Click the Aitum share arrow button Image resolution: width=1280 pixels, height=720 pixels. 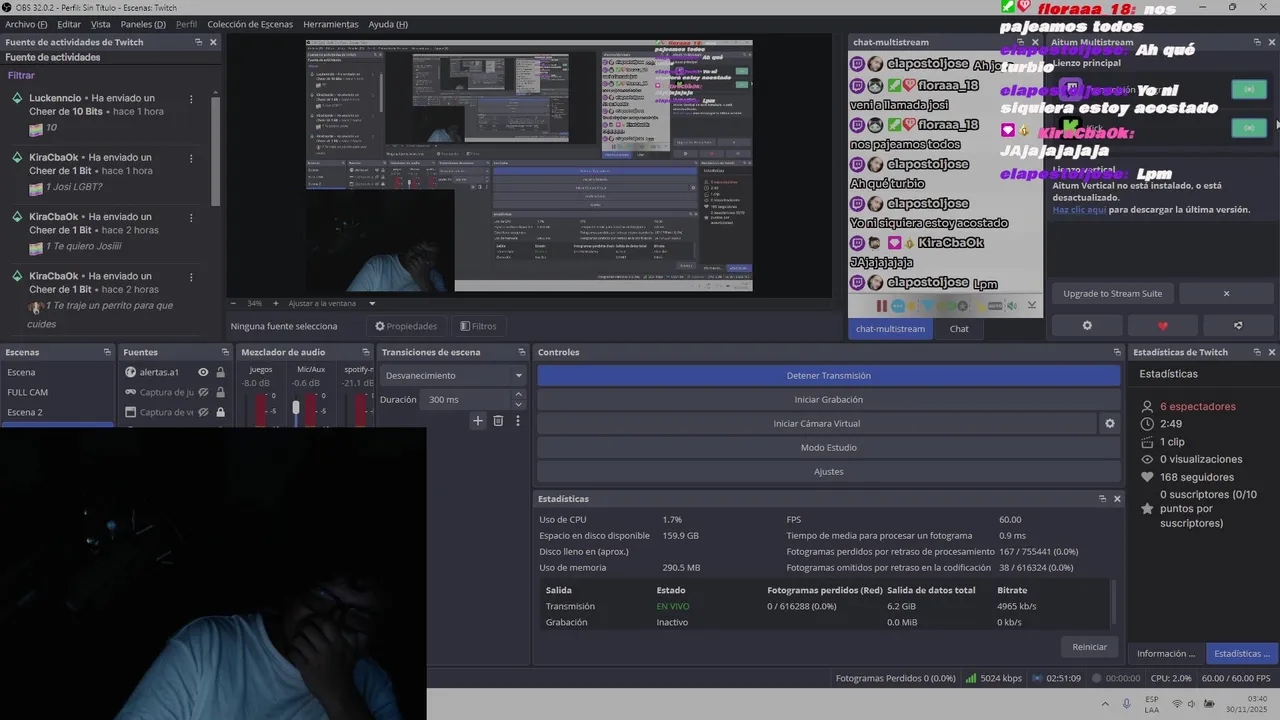[x=1238, y=325]
